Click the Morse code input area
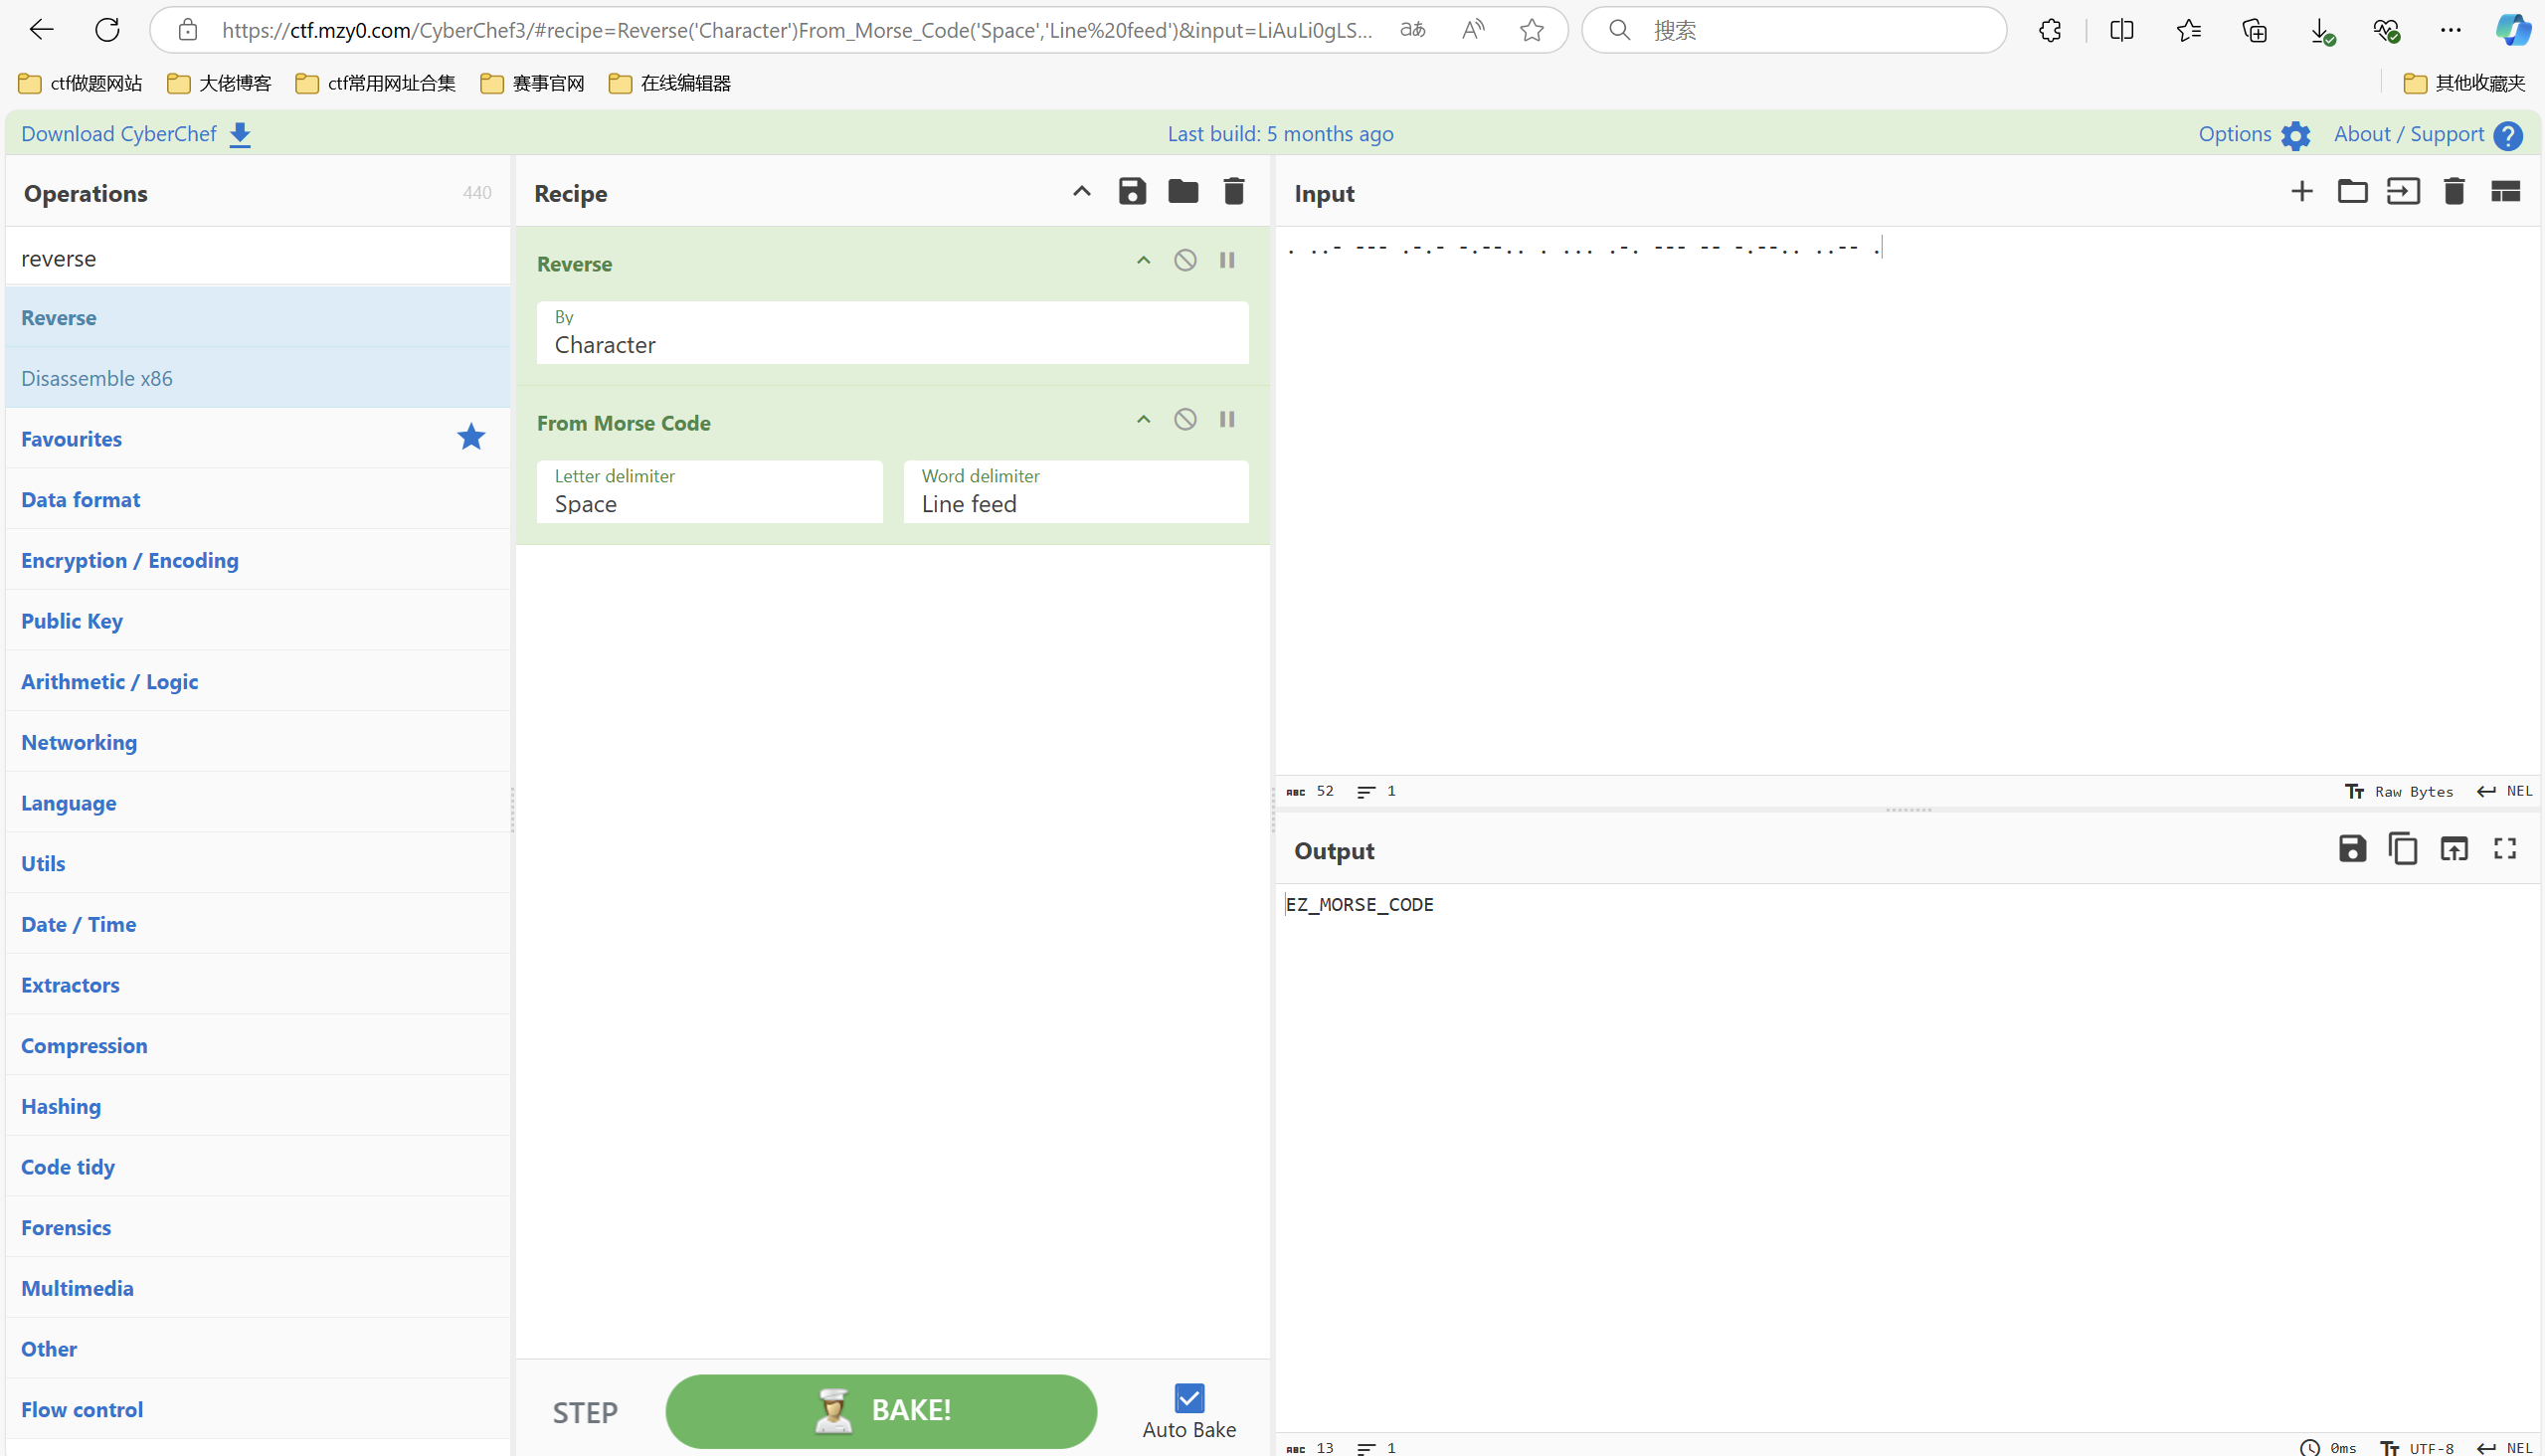 (1906, 500)
